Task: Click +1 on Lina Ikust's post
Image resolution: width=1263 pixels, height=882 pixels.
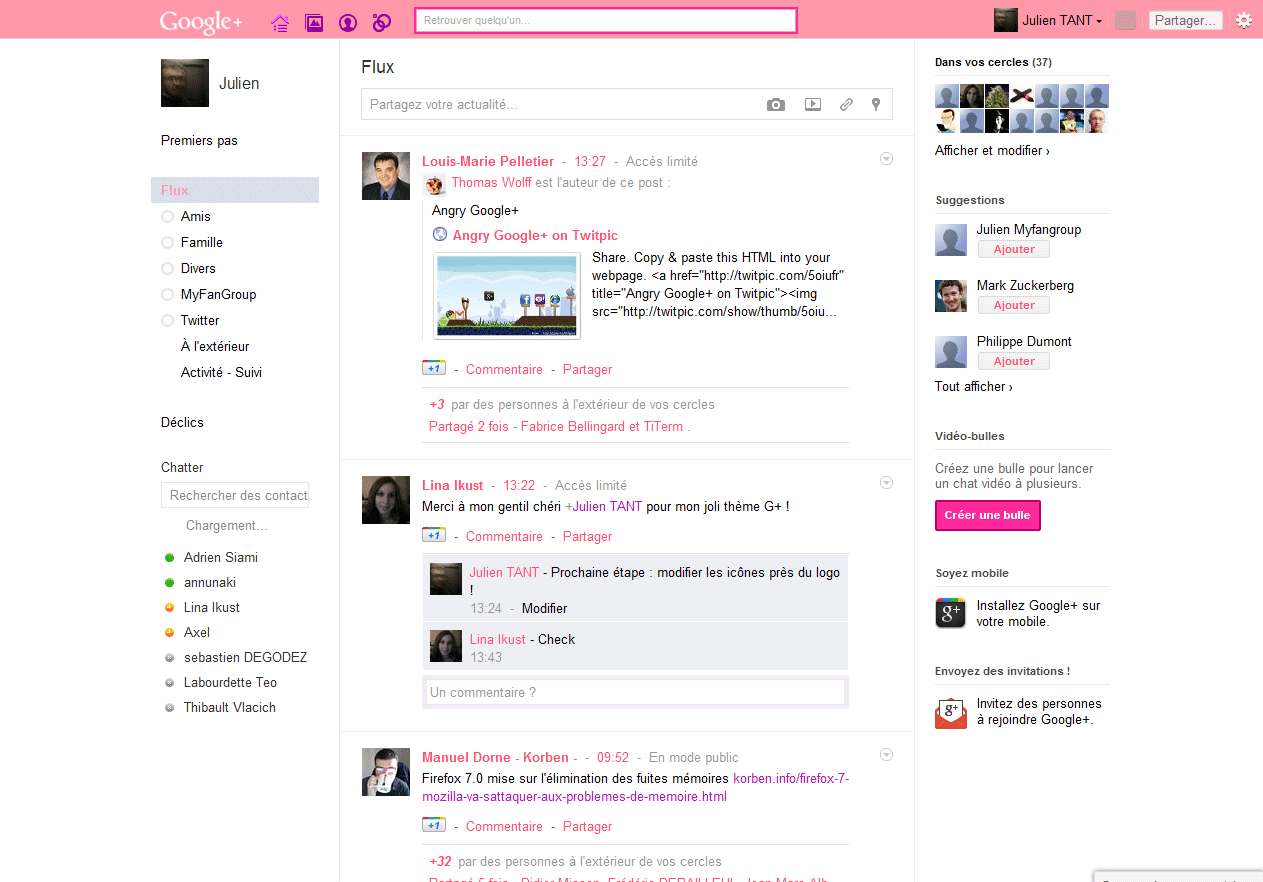Action: tap(433, 535)
